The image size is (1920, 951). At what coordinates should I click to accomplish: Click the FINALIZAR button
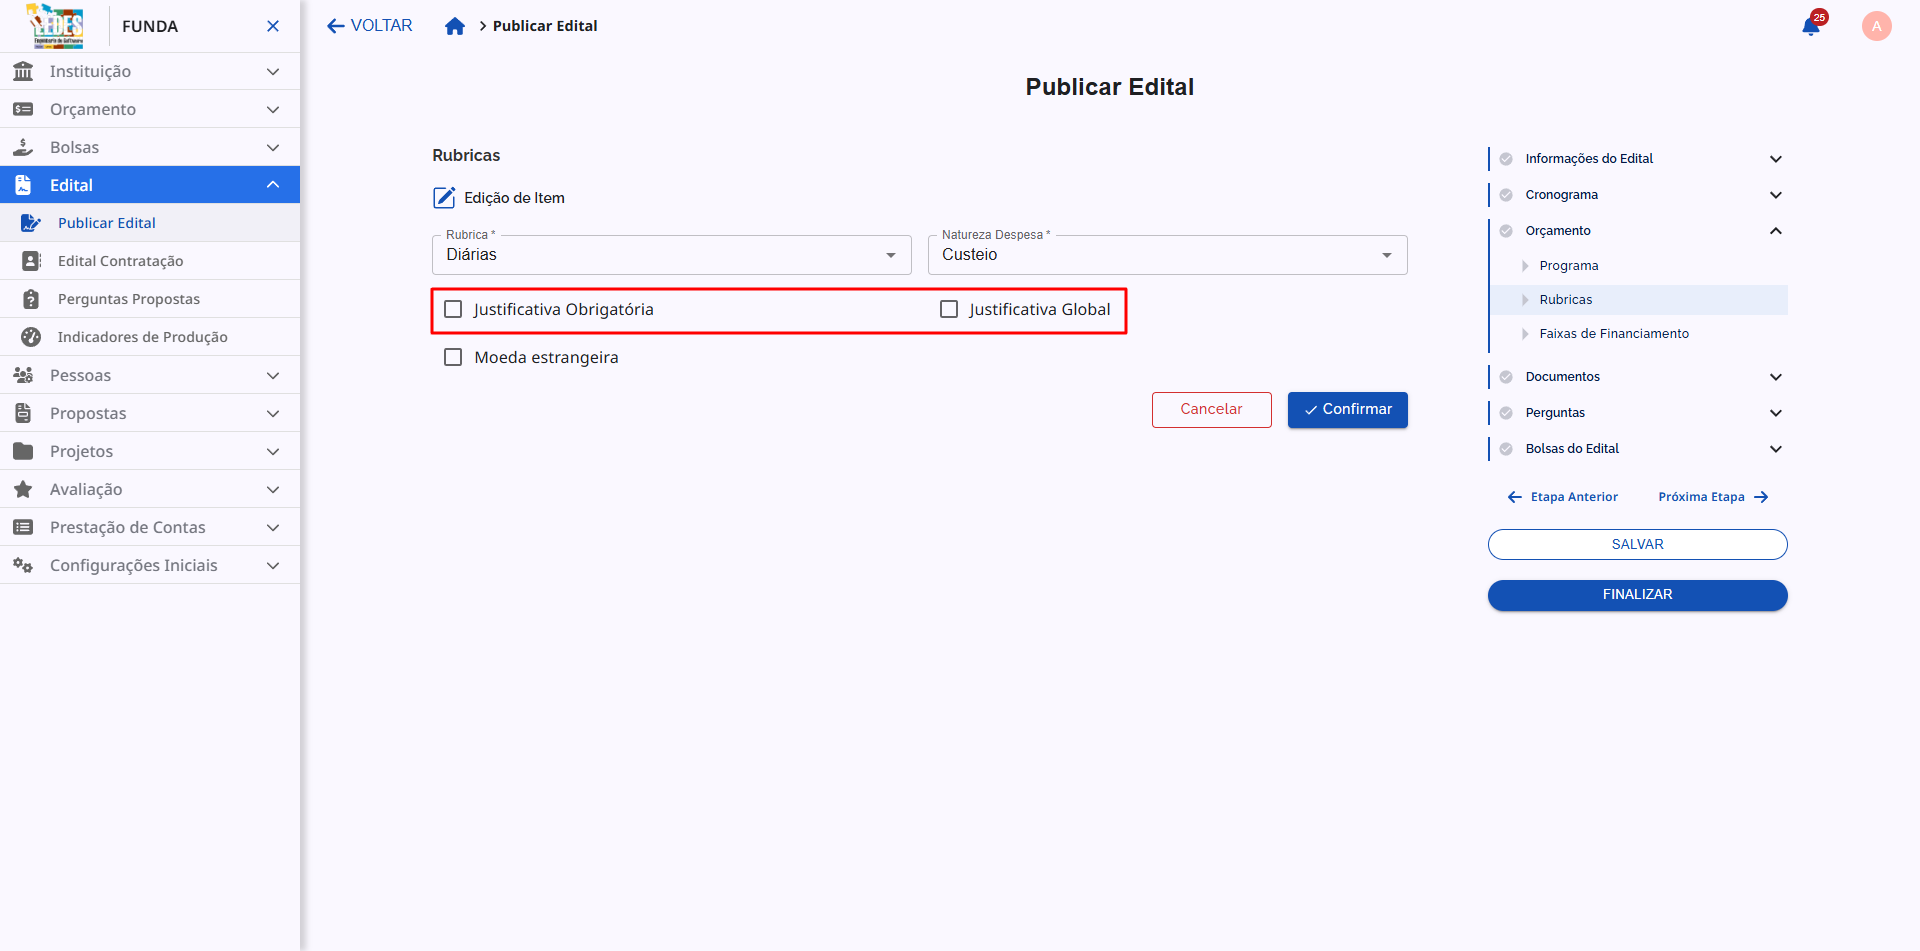(1637, 594)
